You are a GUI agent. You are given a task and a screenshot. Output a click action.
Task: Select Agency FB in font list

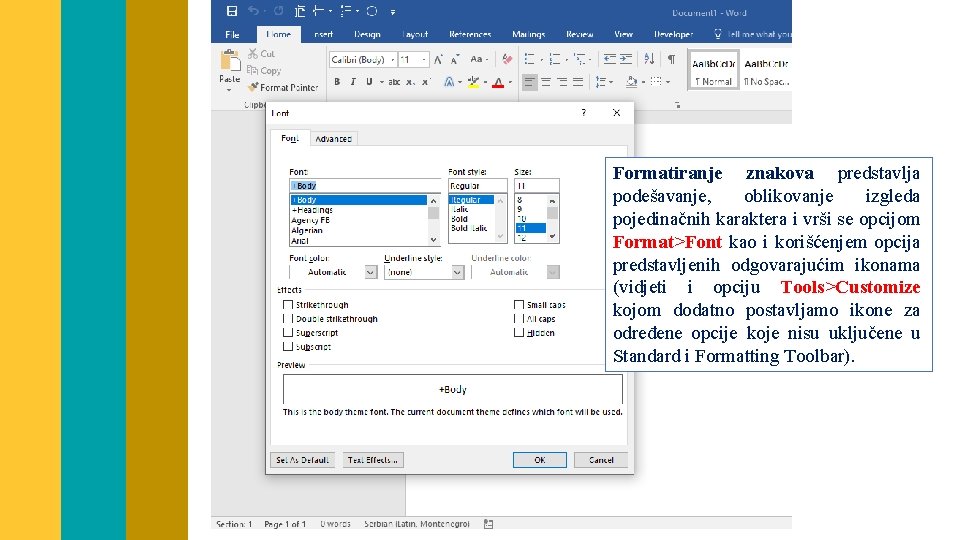click(310, 220)
